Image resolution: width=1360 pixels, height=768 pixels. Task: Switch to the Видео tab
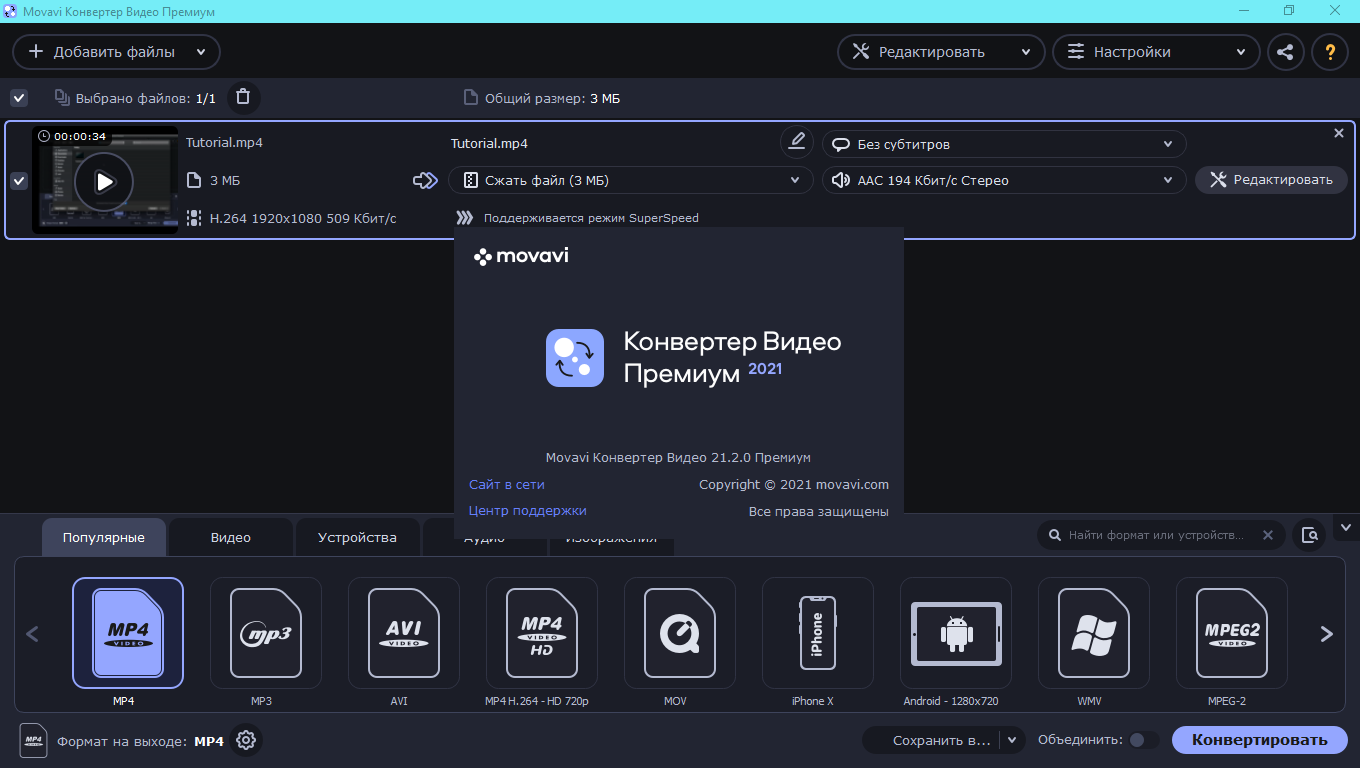pos(231,537)
